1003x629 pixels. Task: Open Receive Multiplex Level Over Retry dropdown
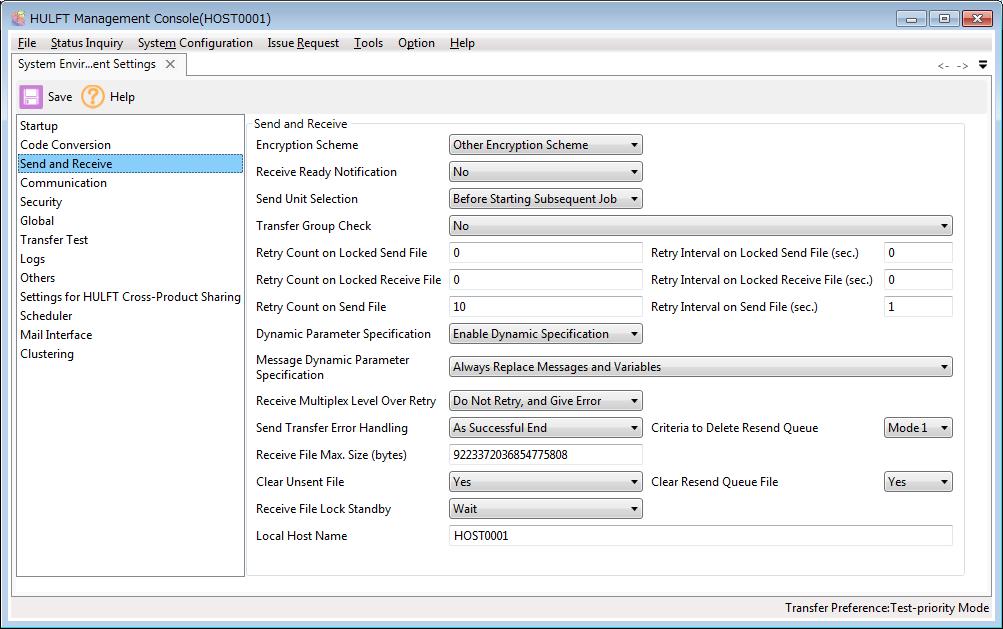click(546, 401)
